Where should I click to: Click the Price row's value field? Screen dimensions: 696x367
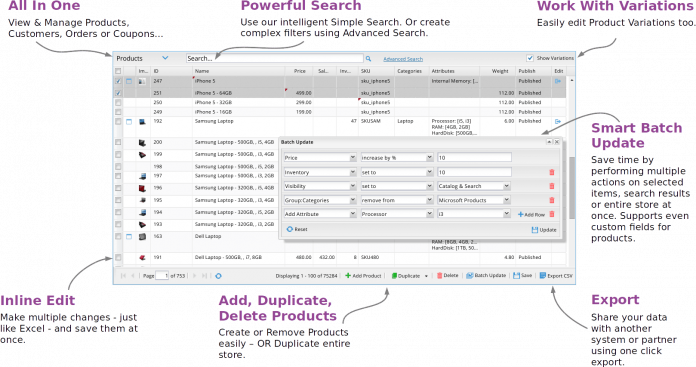point(474,158)
